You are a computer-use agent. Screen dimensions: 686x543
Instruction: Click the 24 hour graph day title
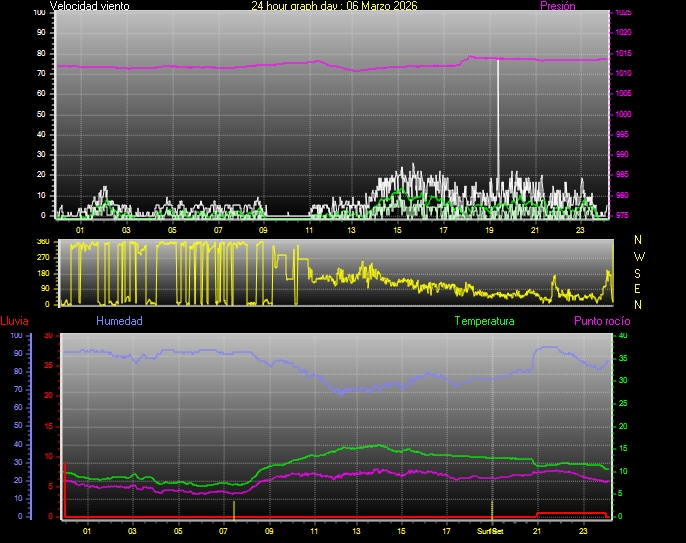click(x=334, y=6)
